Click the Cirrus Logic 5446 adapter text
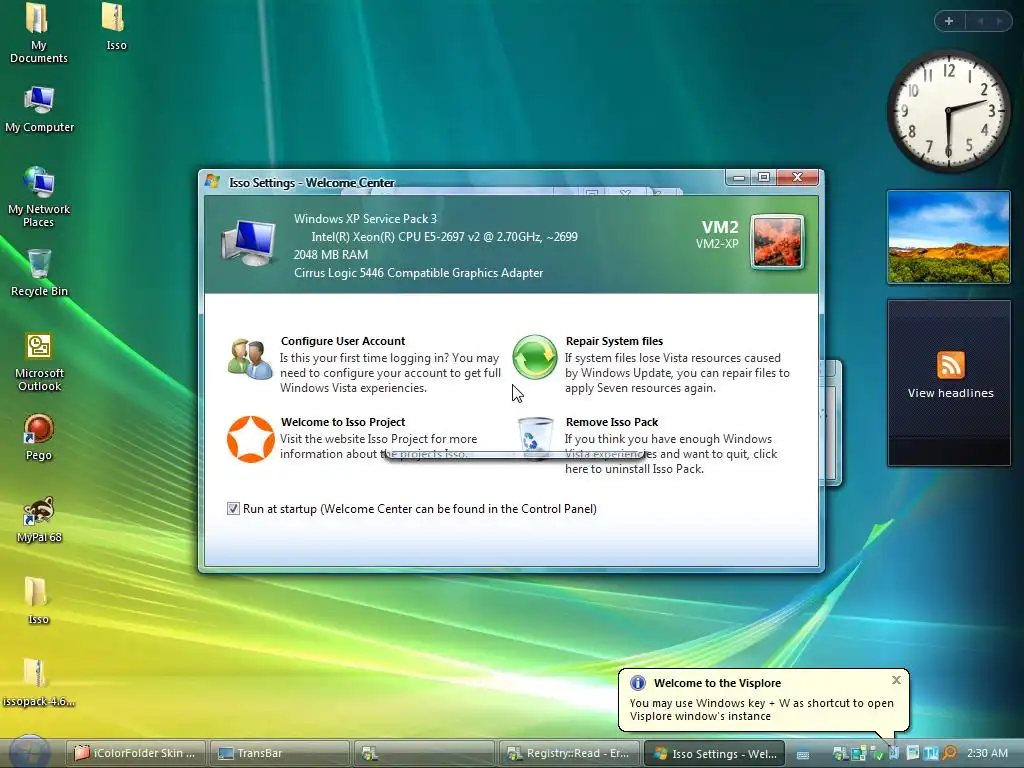1024x768 pixels. click(x=418, y=273)
